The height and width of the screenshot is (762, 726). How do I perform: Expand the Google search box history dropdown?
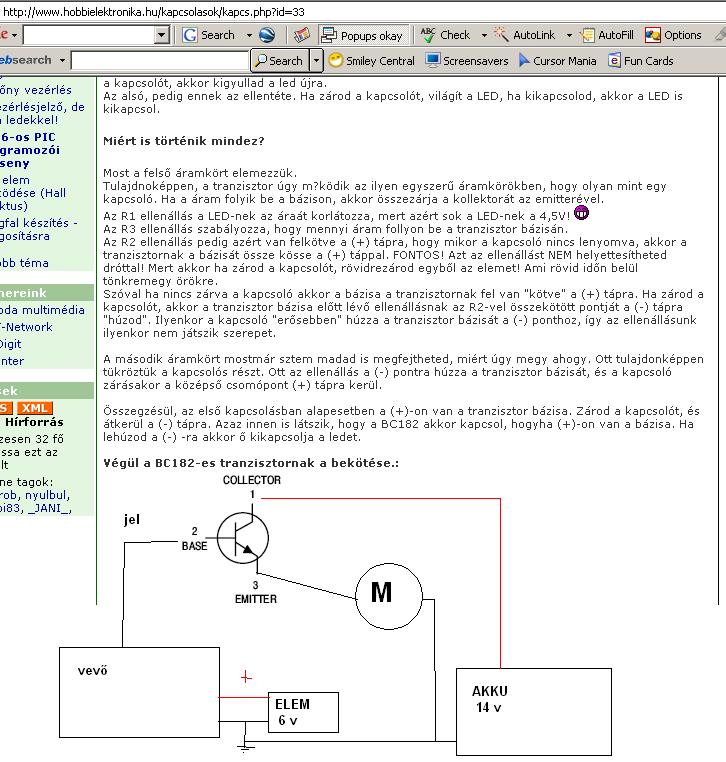(x=162, y=35)
